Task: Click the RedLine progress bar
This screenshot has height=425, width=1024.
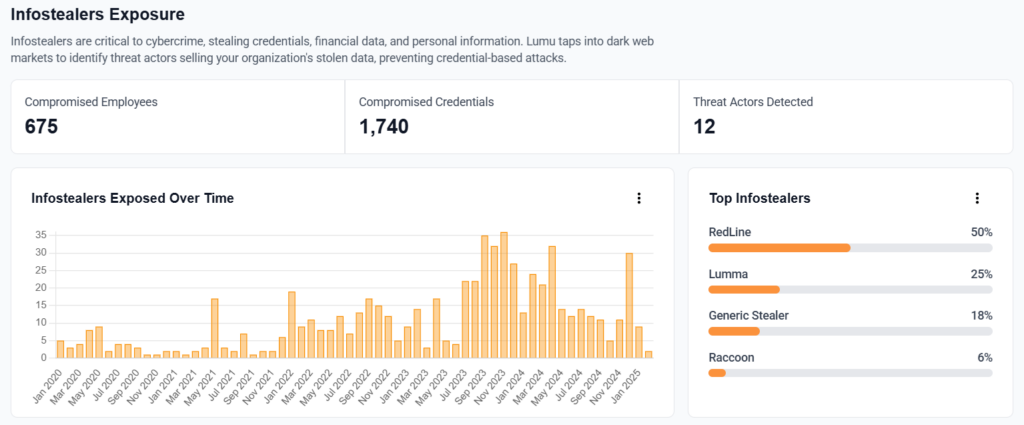Action: coord(850,247)
